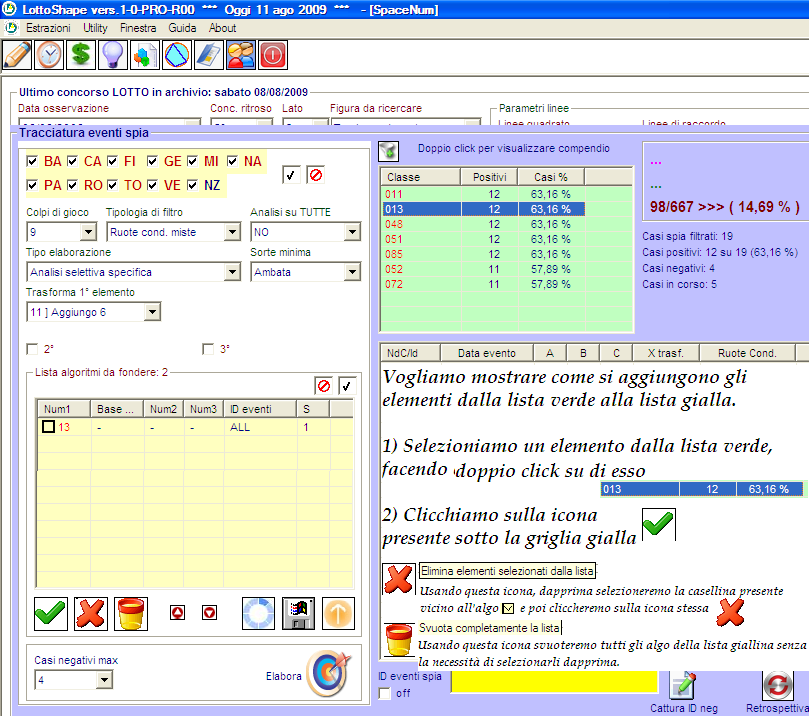Click the small red up-arrow icon
809x716 pixels.
point(177,613)
